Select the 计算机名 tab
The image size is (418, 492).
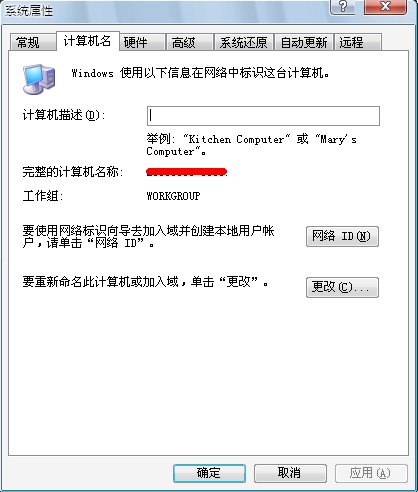pos(88,41)
